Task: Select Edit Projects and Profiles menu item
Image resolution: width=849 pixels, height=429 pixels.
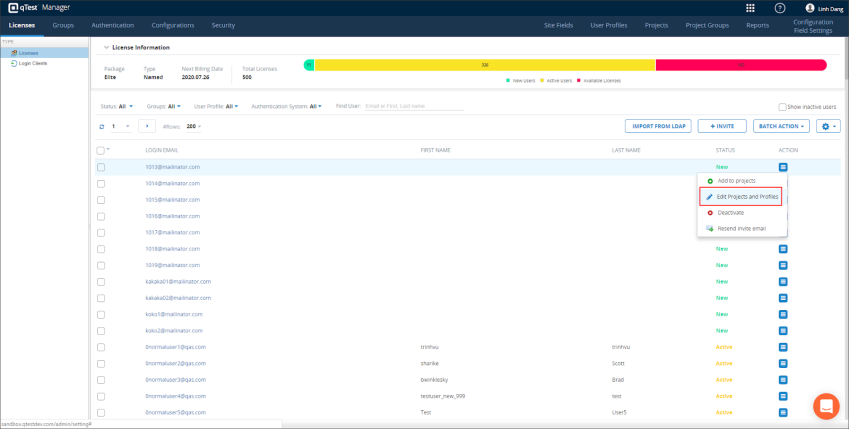Action: pos(741,197)
